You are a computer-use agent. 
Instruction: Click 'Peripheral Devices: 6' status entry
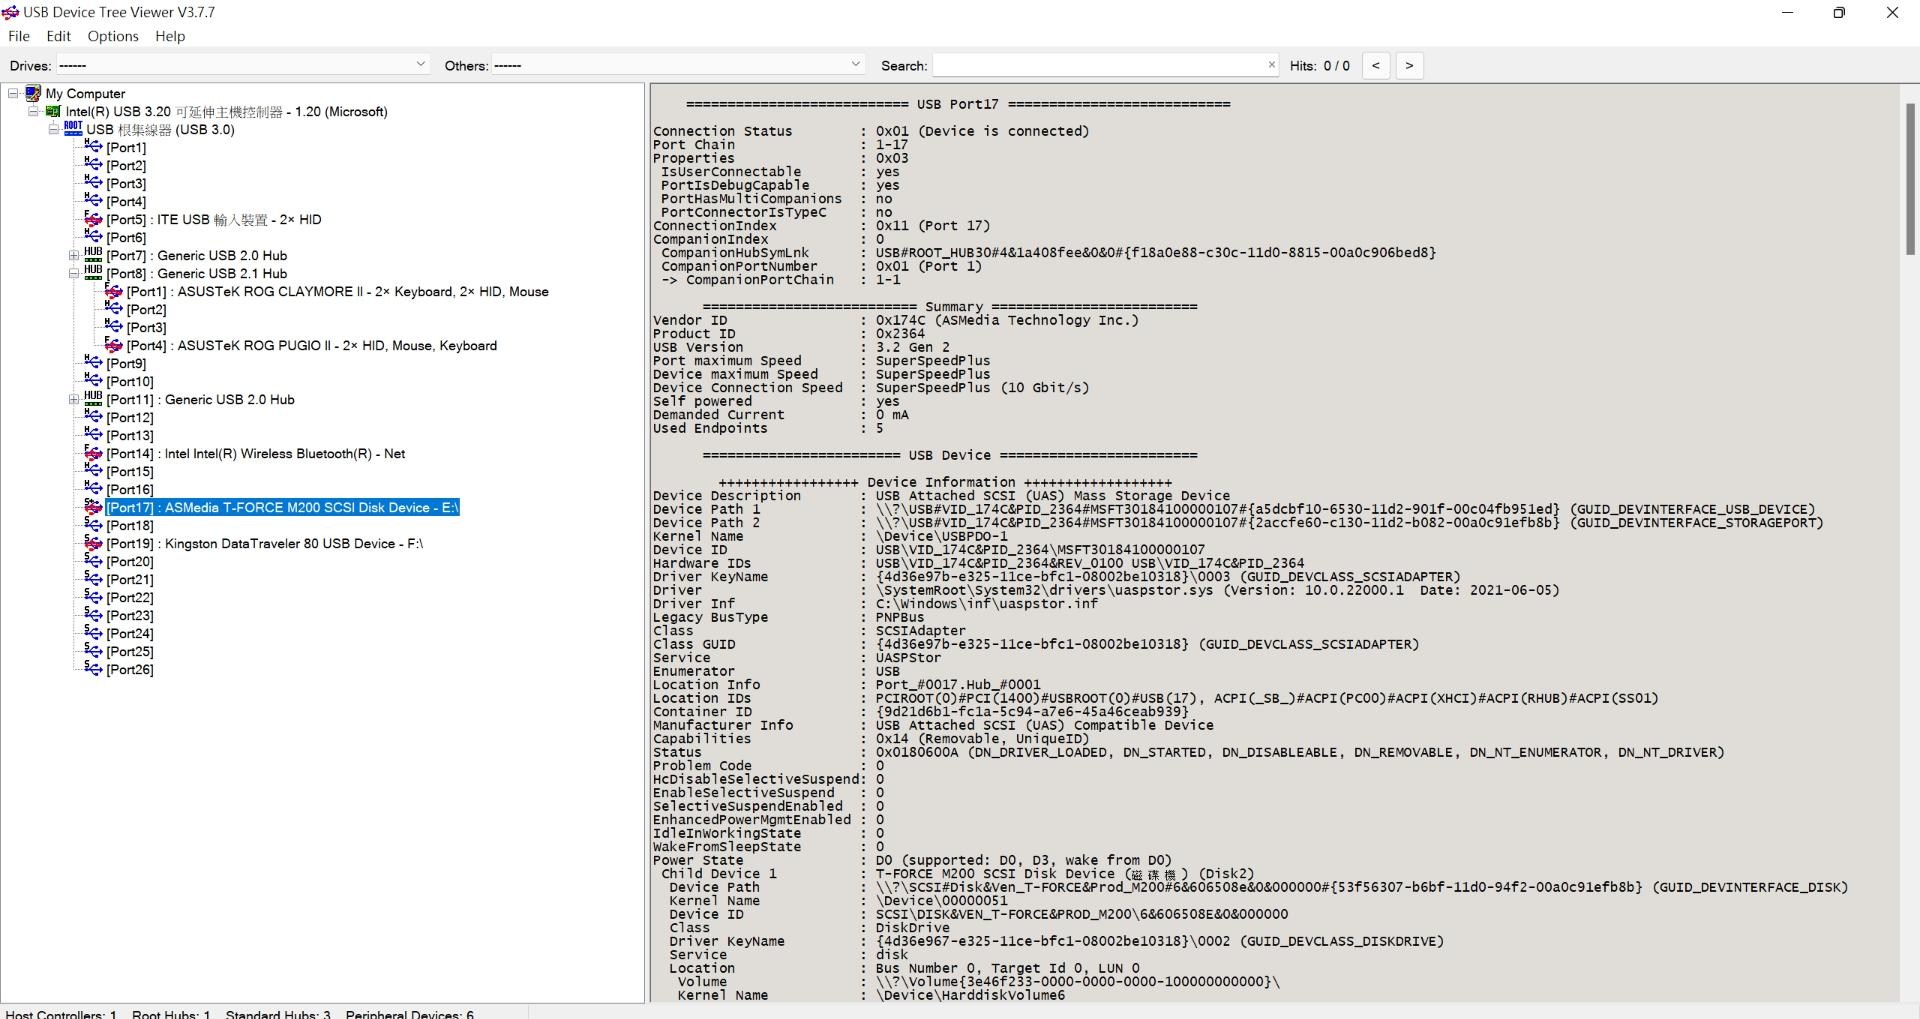(410, 1013)
